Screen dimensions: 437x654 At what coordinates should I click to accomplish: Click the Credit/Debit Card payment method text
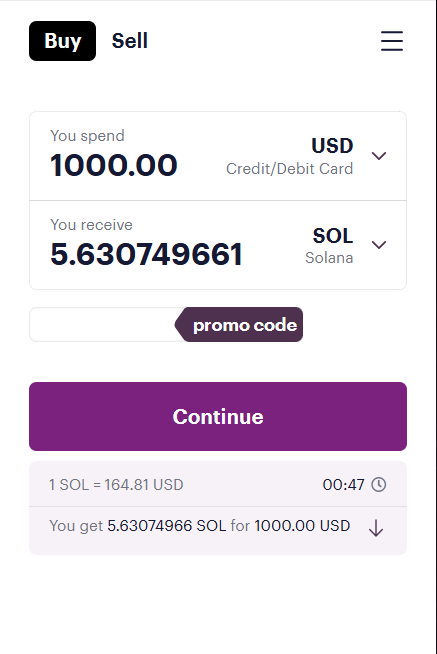point(289,169)
